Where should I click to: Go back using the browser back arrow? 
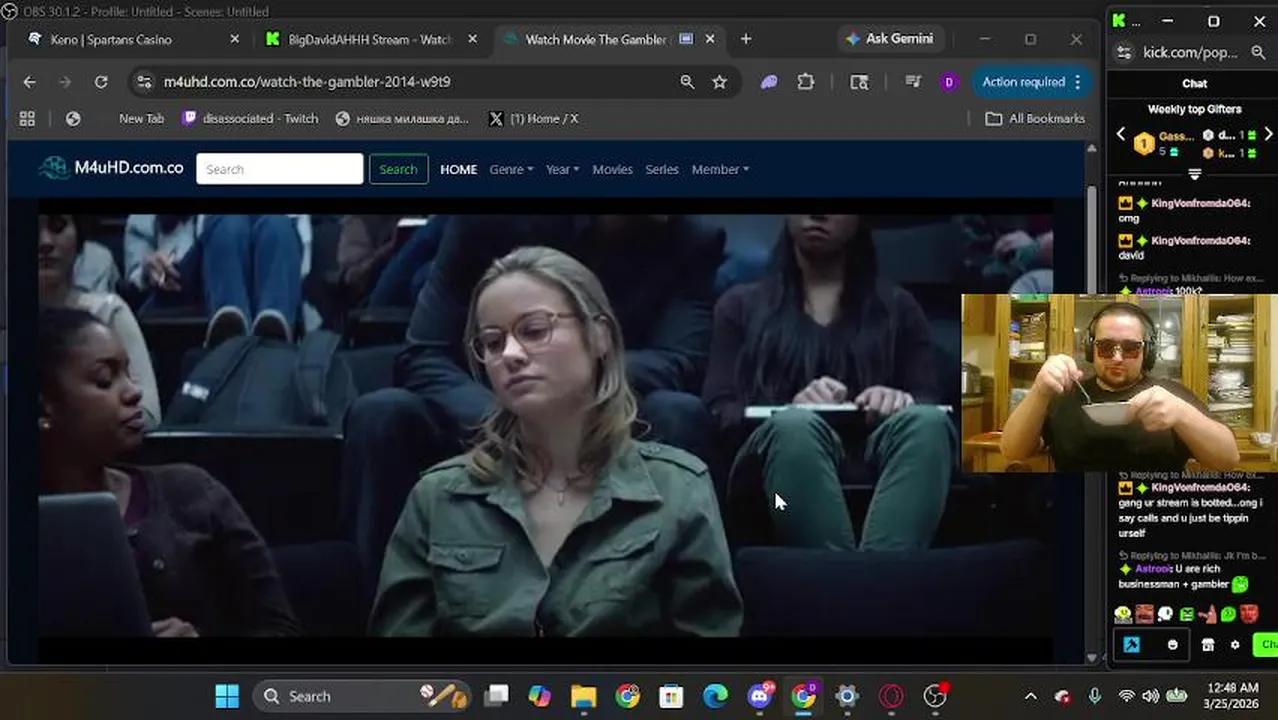point(29,82)
